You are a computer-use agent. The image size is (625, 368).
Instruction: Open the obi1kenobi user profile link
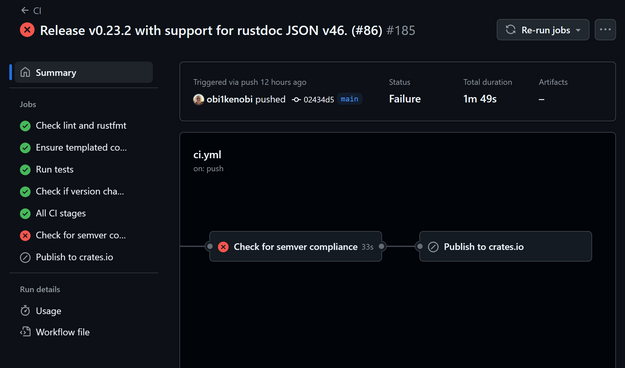coord(230,99)
